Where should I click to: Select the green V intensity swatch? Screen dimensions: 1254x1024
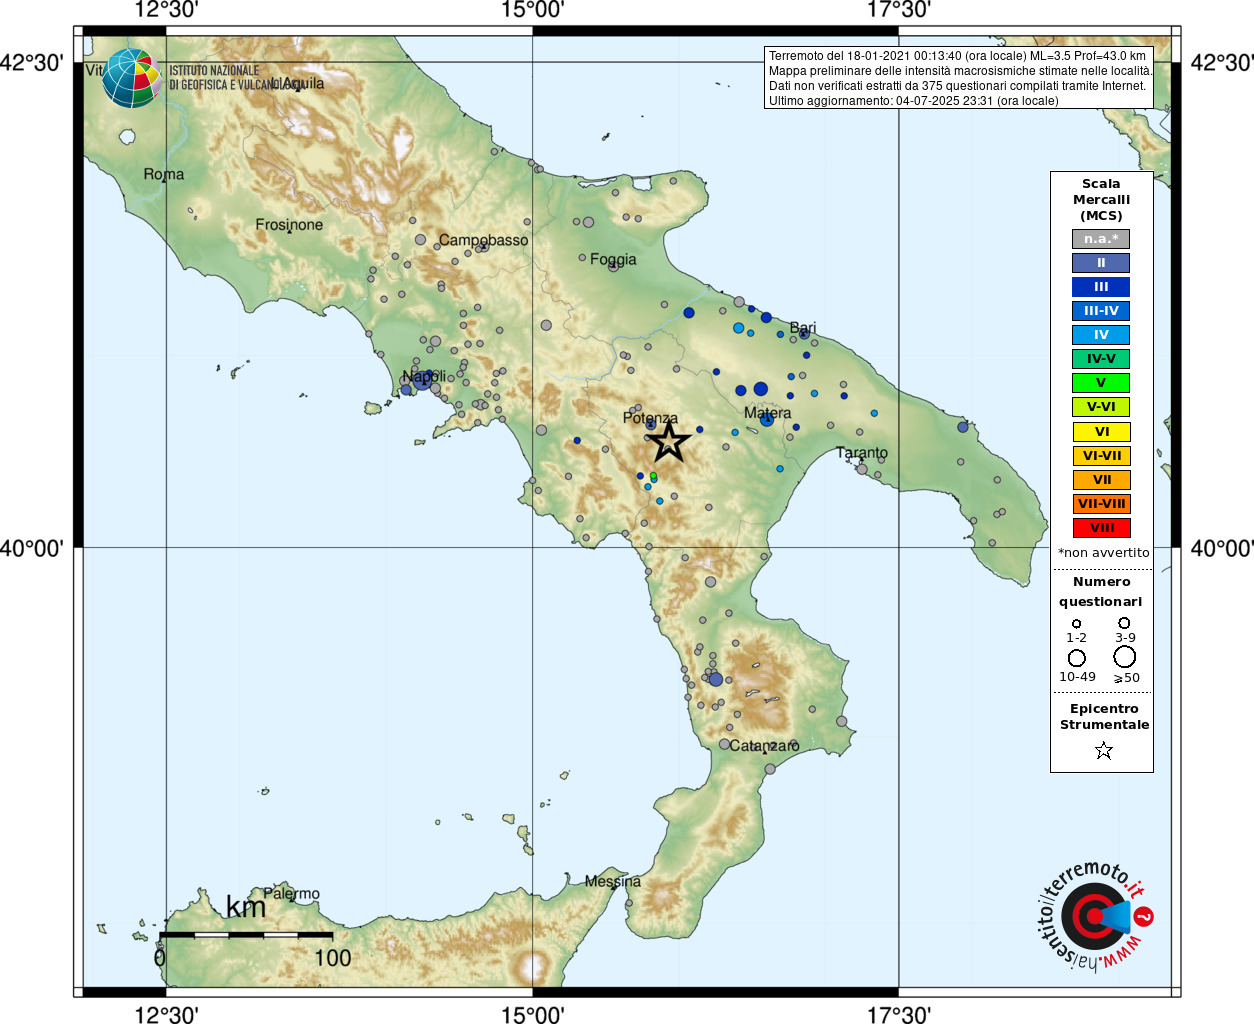(1101, 383)
